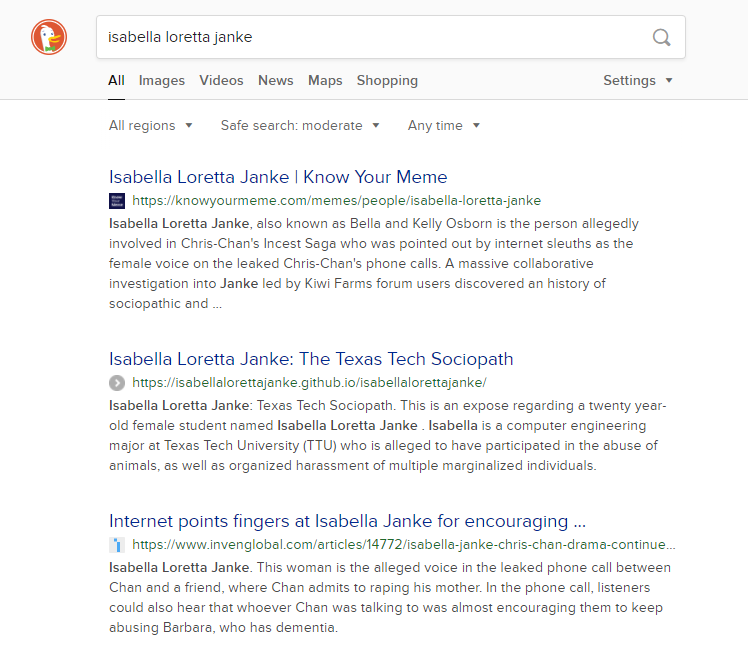Click the Know Your Meme result description text

click(374, 263)
